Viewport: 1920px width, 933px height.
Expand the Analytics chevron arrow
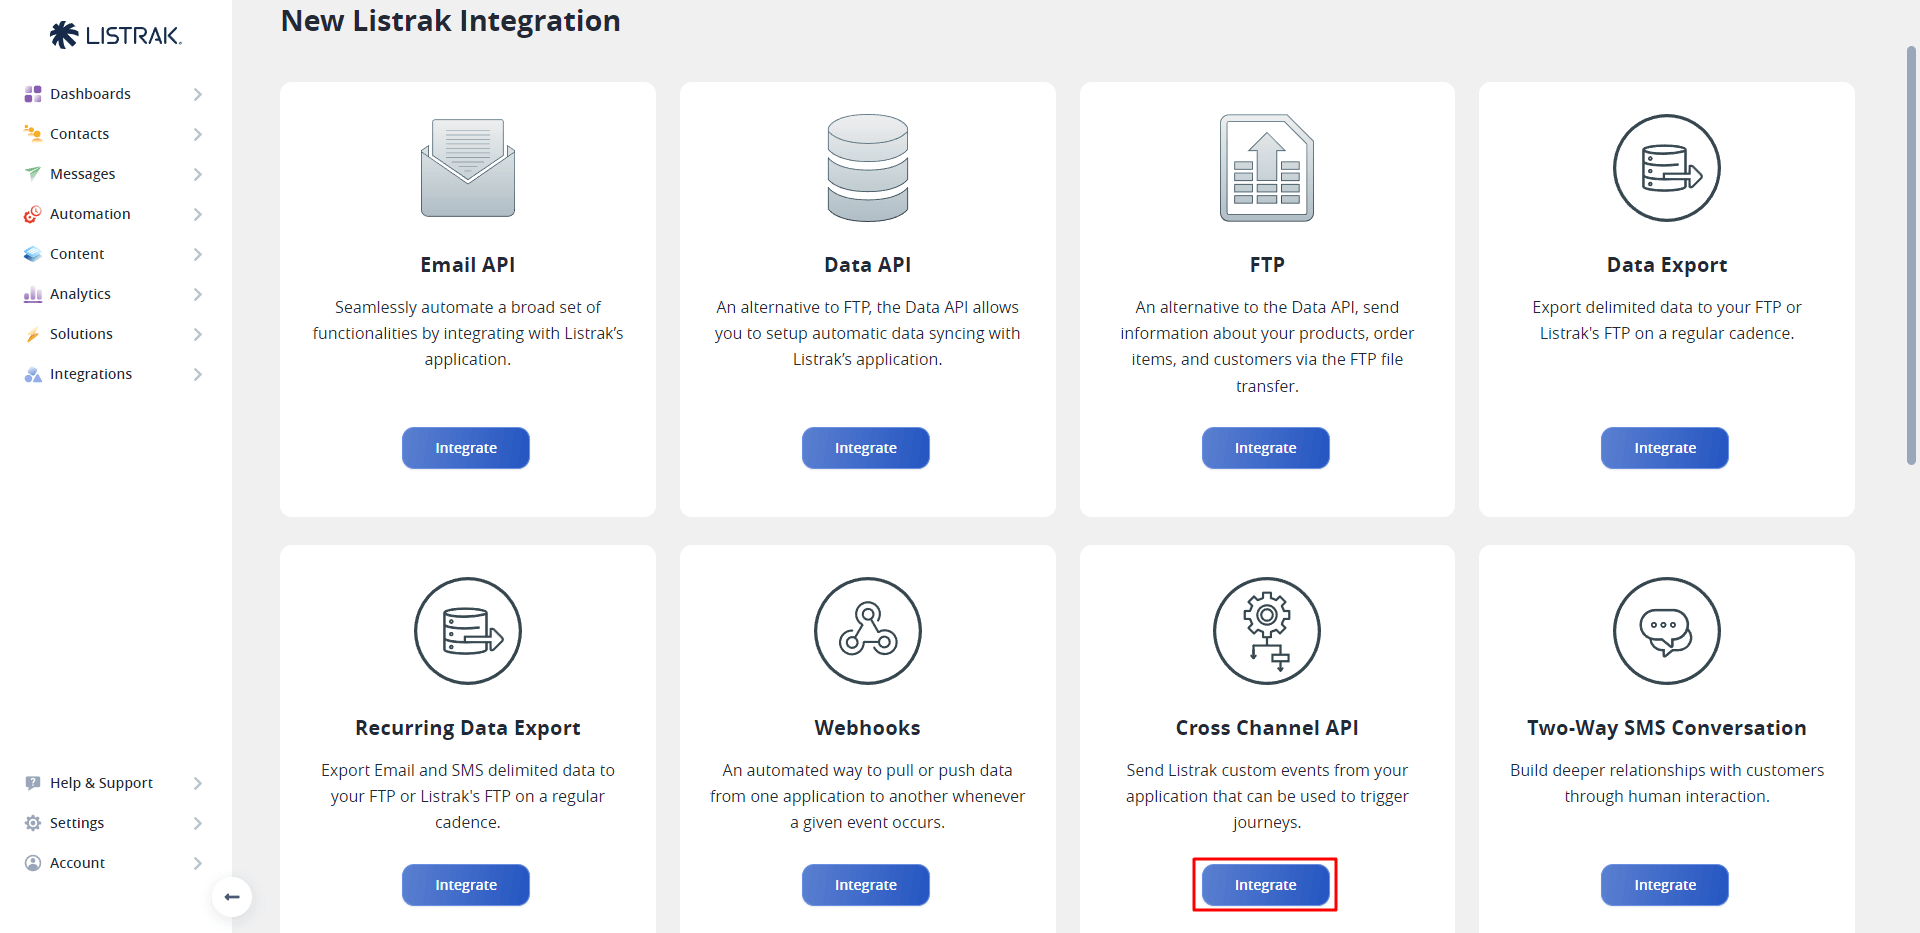[x=197, y=294]
